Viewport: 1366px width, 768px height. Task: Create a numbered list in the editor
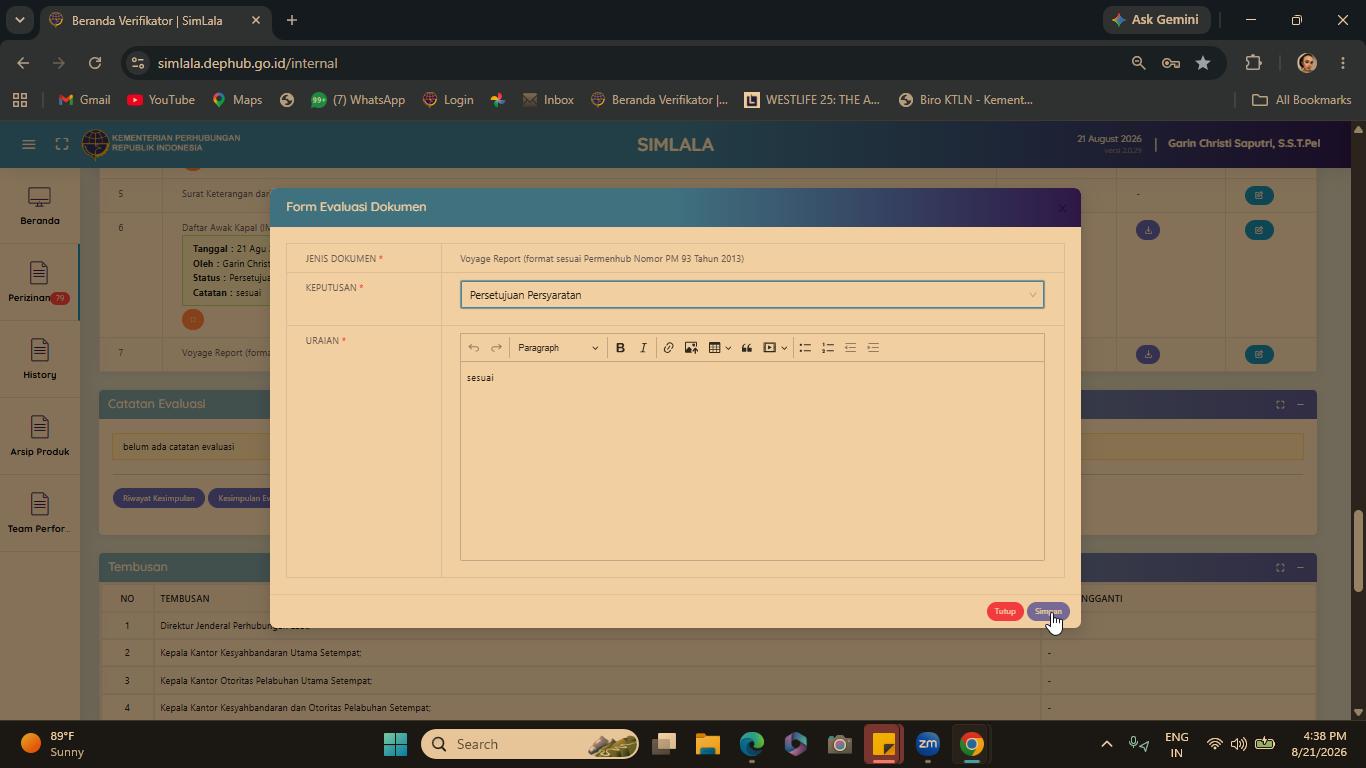(x=828, y=348)
